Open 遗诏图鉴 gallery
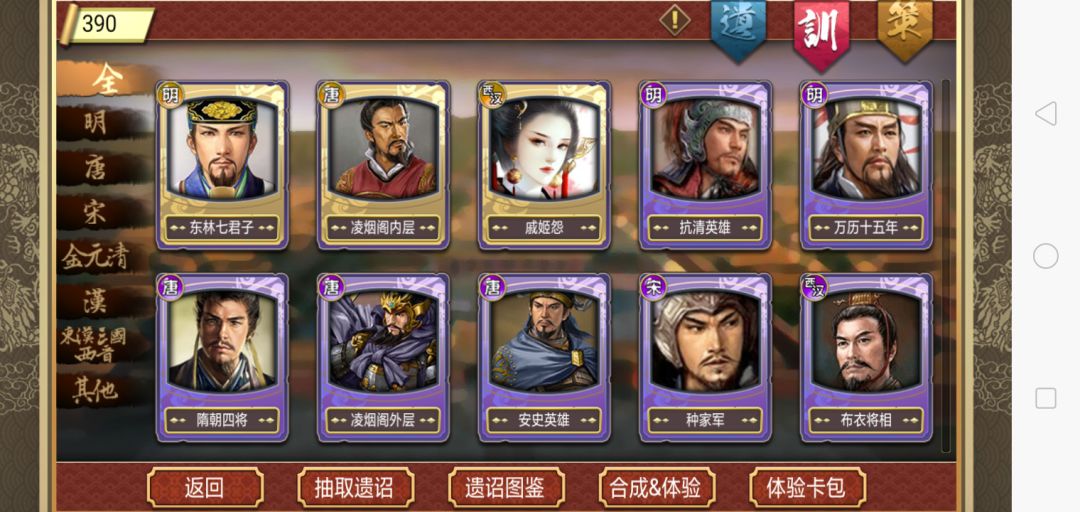Image resolution: width=1080 pixels, height=512 pixels. coord(506,488)
